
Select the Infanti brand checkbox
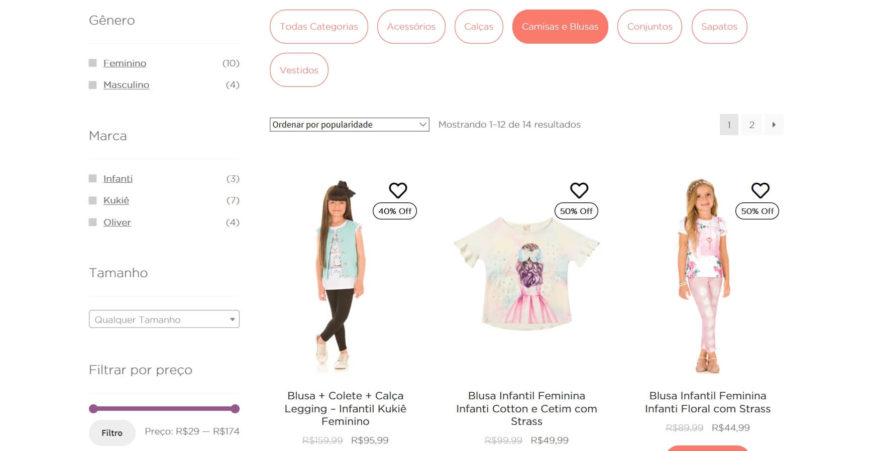click(x=93, y=178)
